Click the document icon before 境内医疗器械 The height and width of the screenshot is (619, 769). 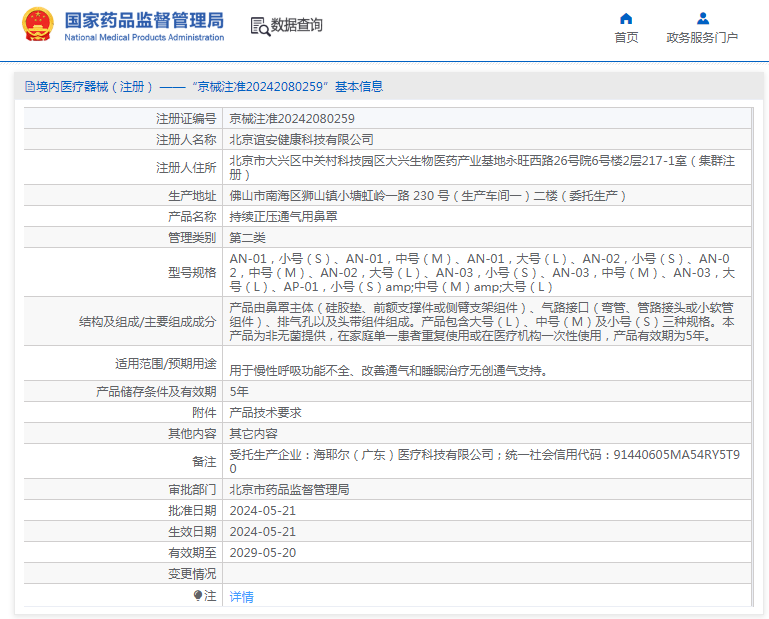(30, 87)
